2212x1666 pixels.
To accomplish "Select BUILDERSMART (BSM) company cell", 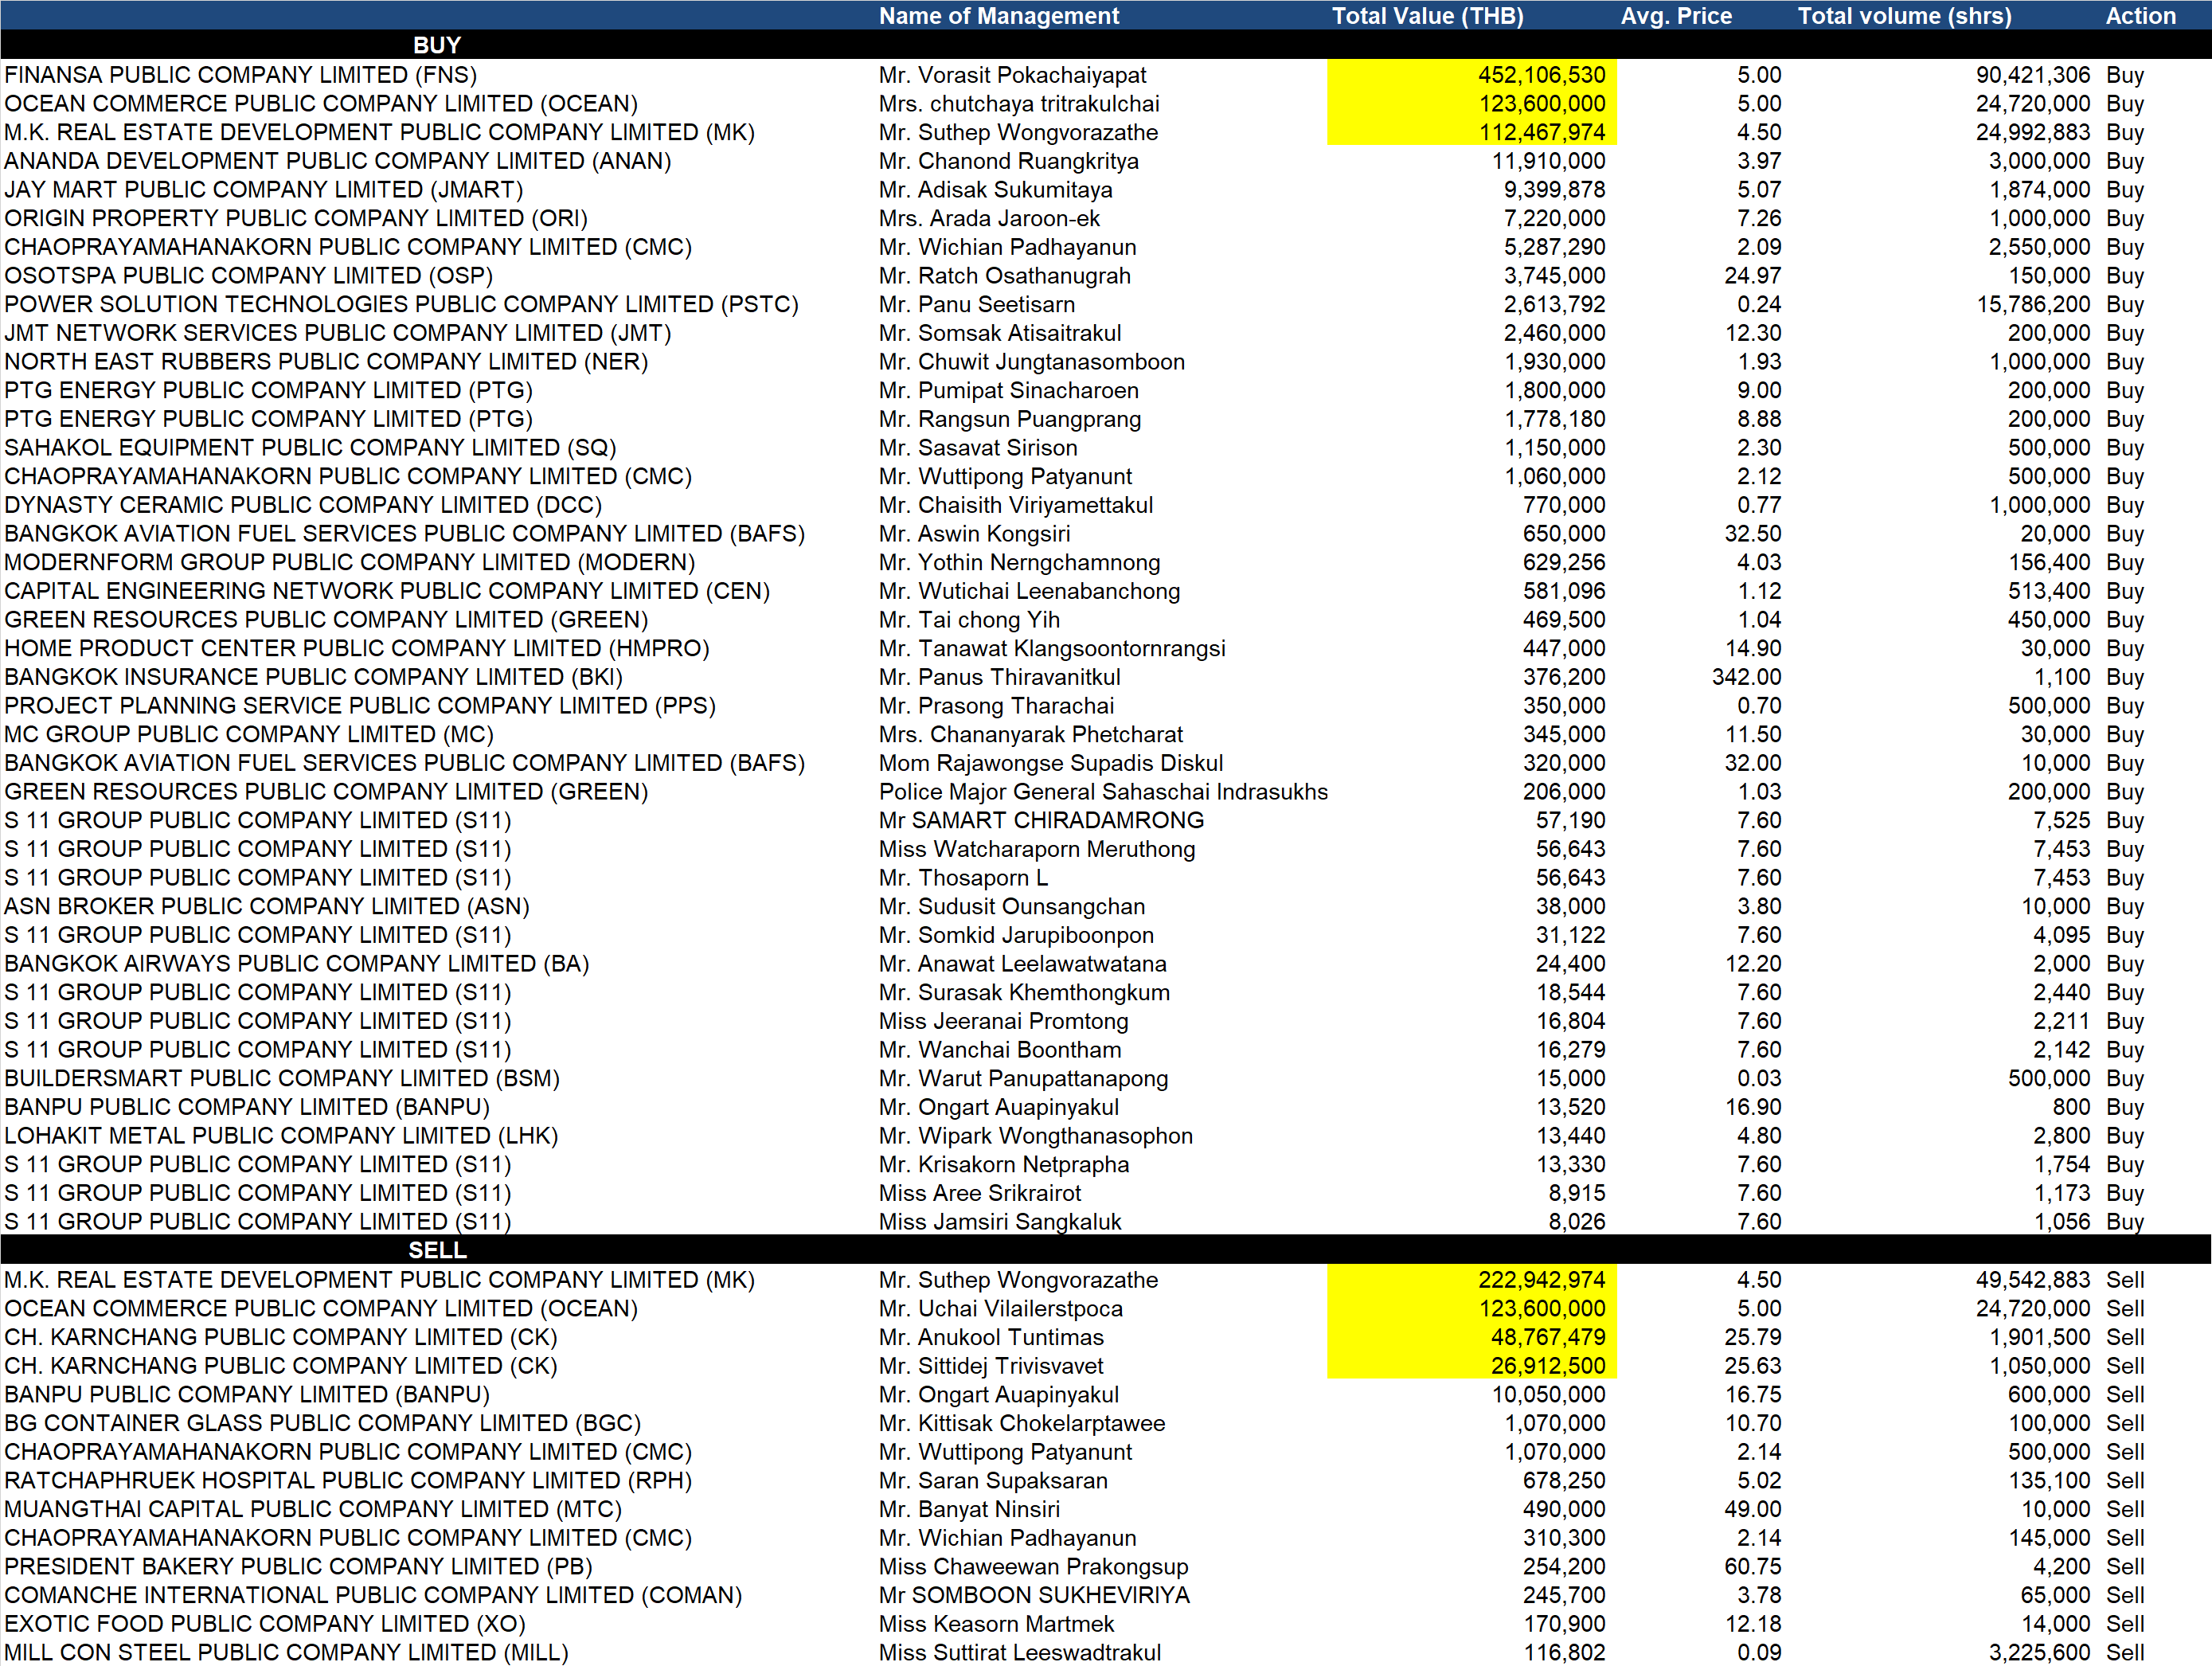I will click(282, 1078).
